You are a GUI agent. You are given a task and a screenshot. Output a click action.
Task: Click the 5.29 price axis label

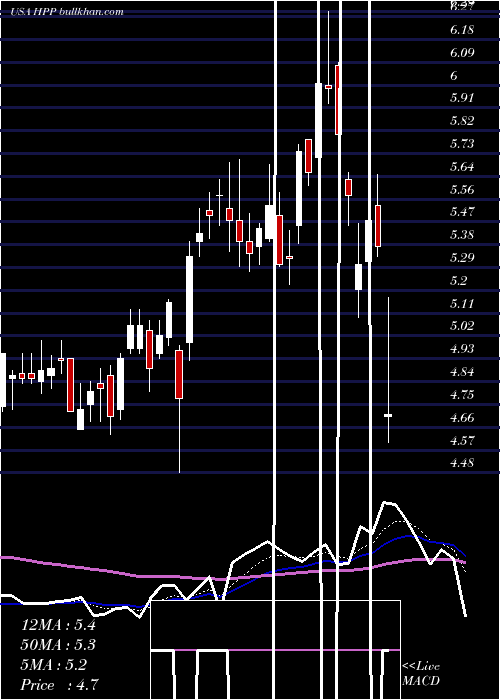coord(462,258)
